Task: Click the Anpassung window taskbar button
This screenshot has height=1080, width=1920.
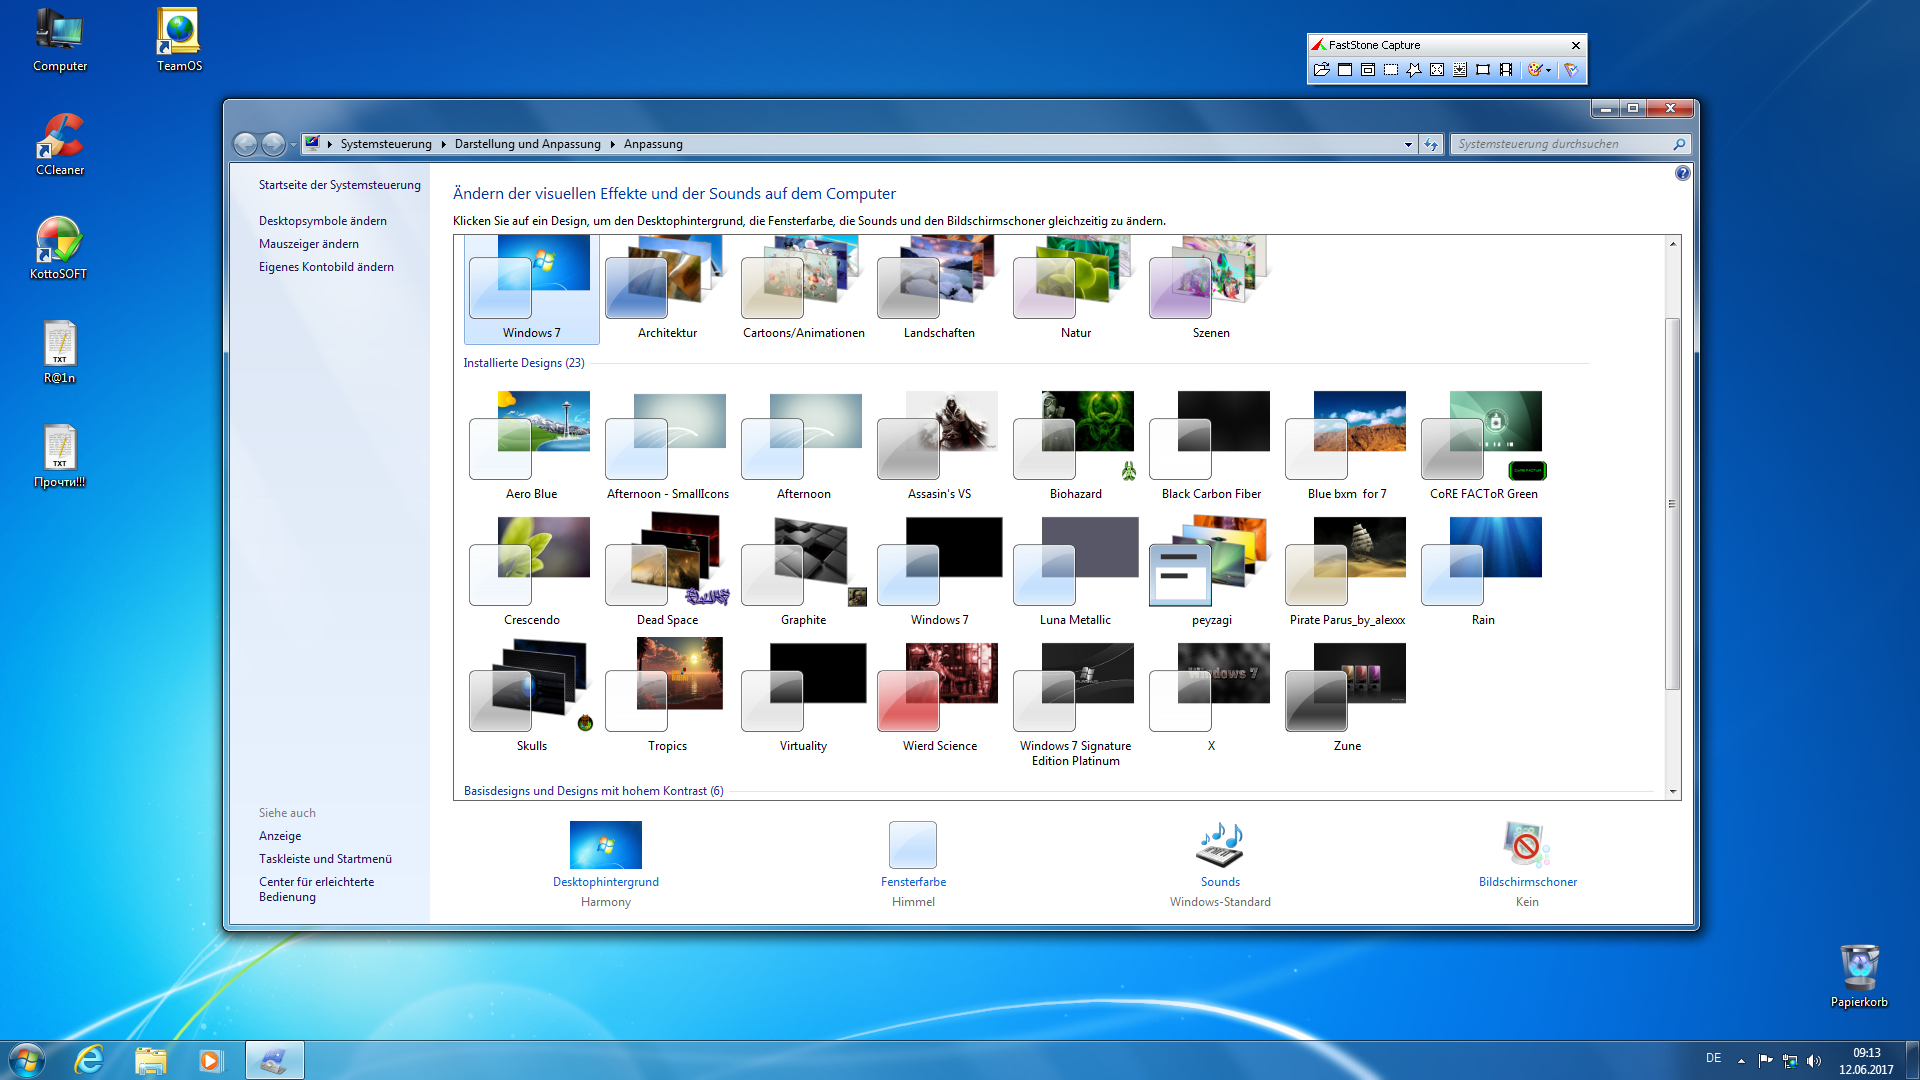Action: point(274,1060)
